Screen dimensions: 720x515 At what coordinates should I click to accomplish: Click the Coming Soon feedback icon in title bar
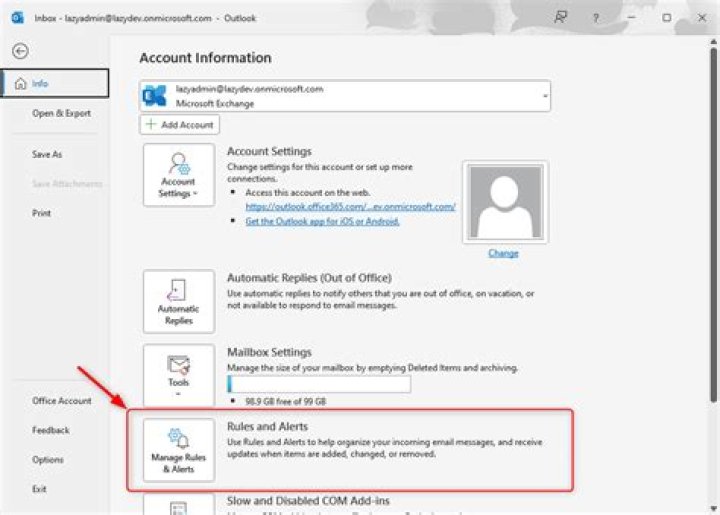(x=560, y=17)
